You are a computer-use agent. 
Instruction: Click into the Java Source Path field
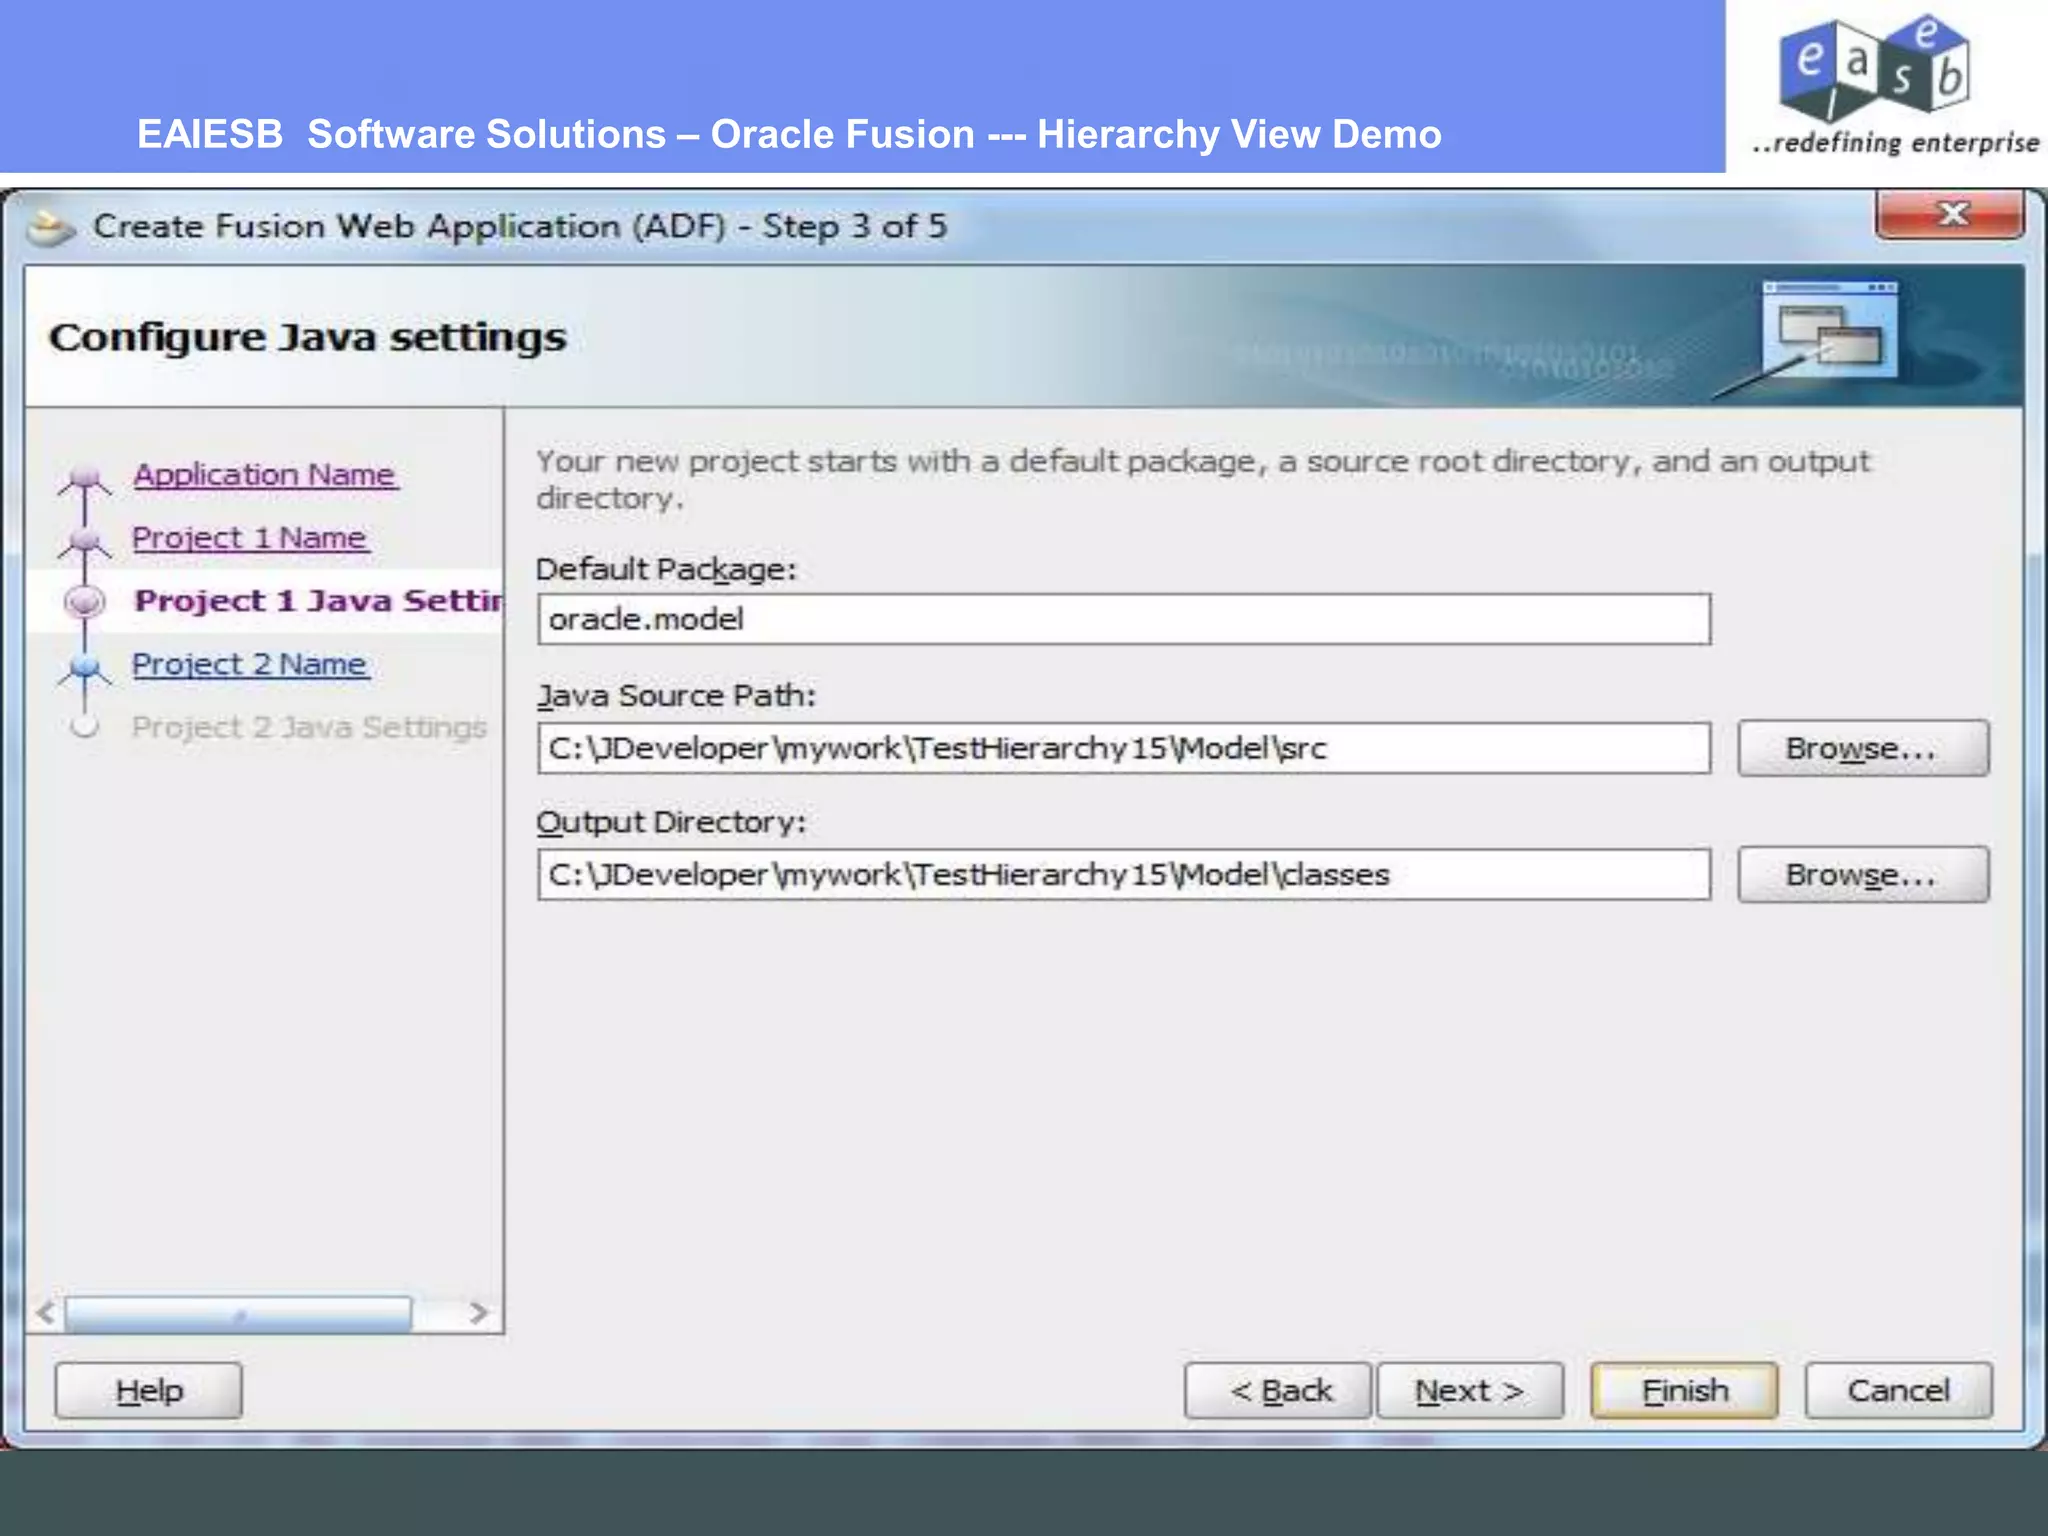pyautogui.click(x=1124, y=748)
